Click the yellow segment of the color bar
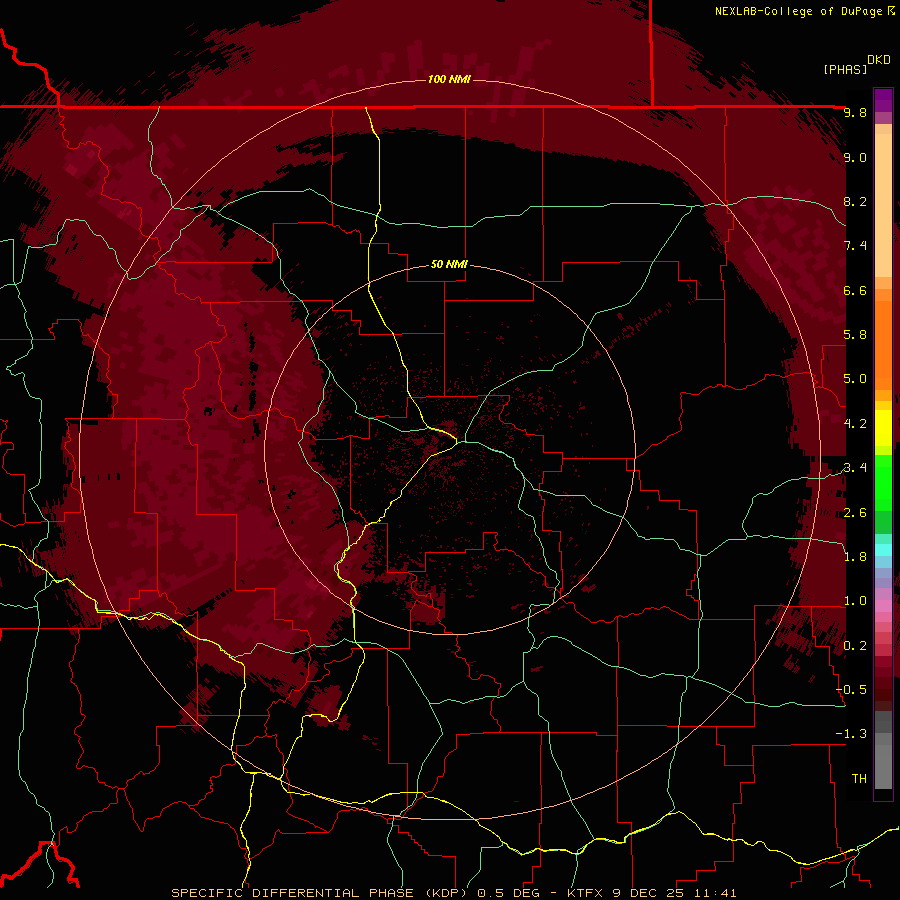 (883, 428)
